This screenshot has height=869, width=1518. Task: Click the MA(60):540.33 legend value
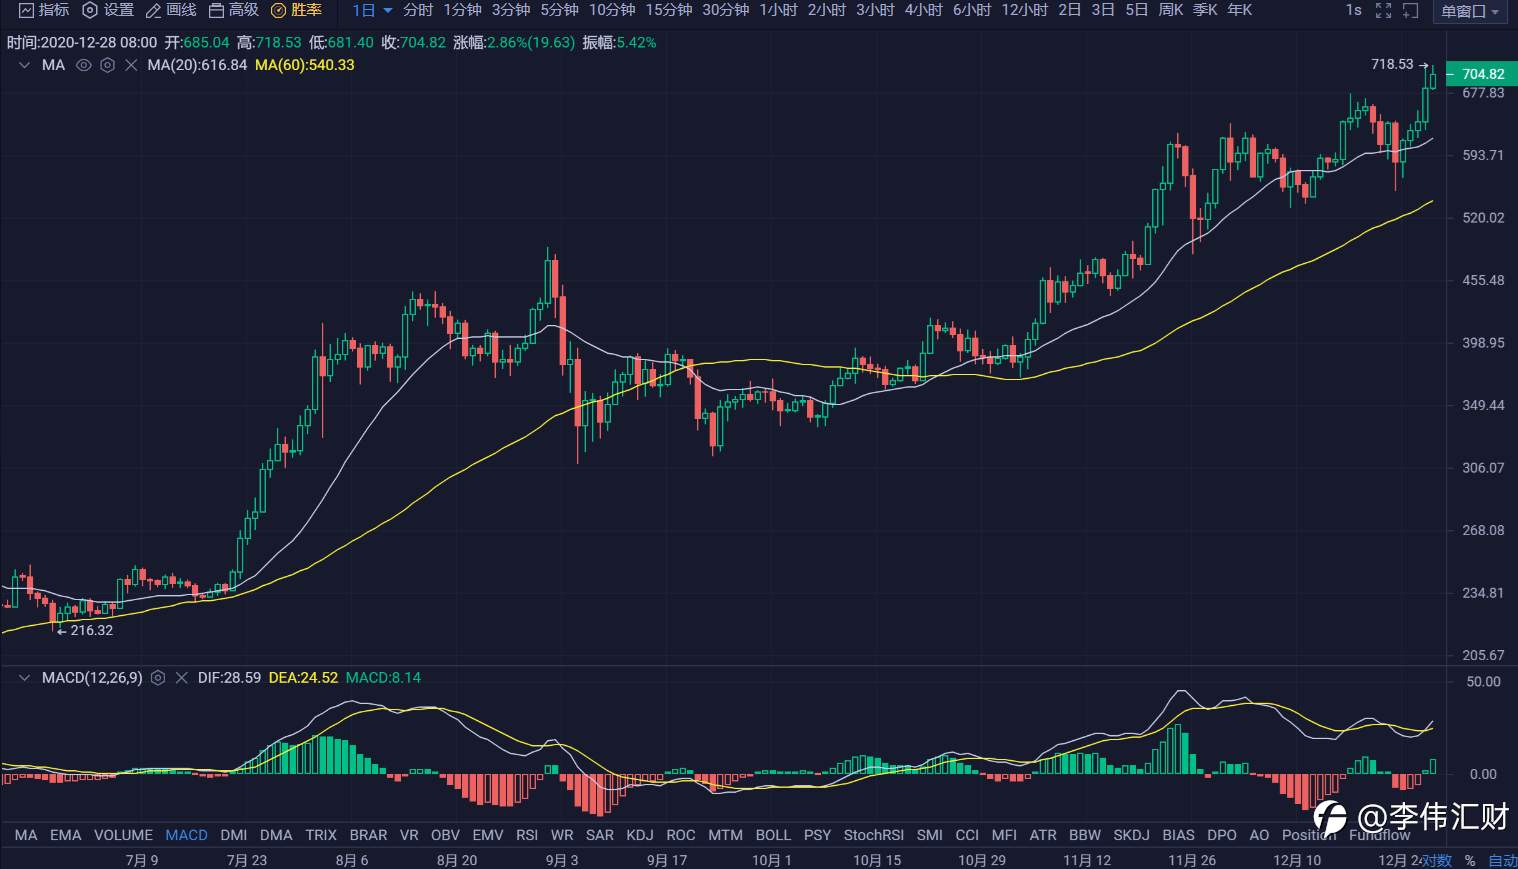305,65
